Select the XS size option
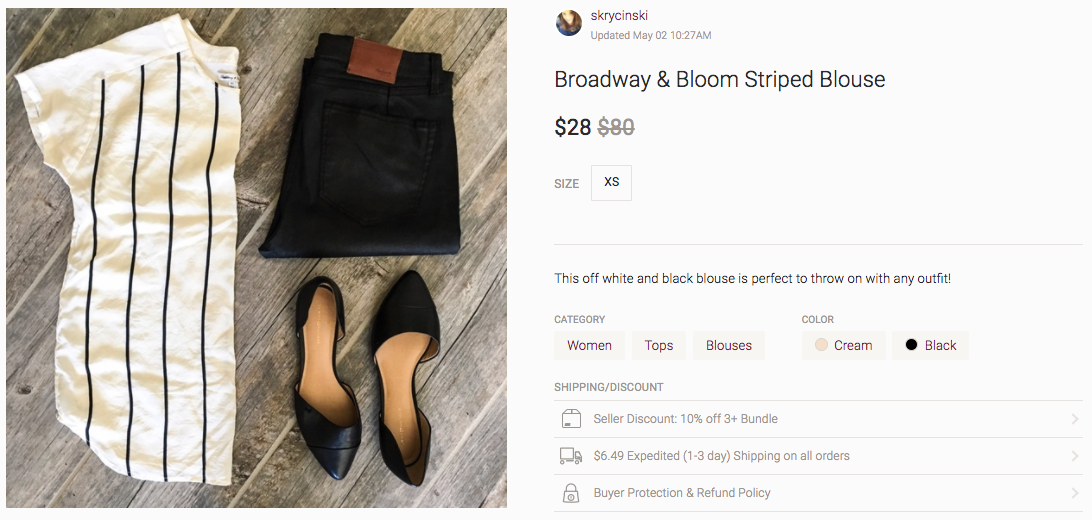Image resolution: width=1092 pixels, height=520 pixels. (611, 182)
